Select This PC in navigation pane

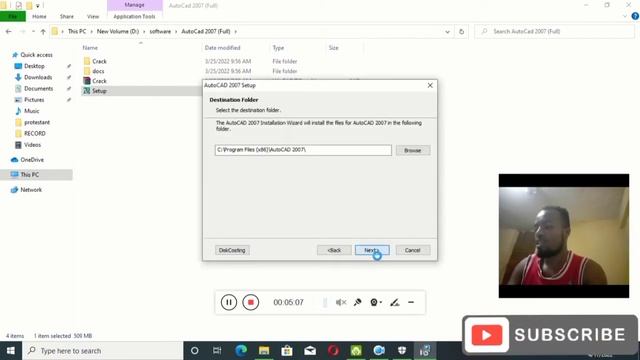(30, 175)
